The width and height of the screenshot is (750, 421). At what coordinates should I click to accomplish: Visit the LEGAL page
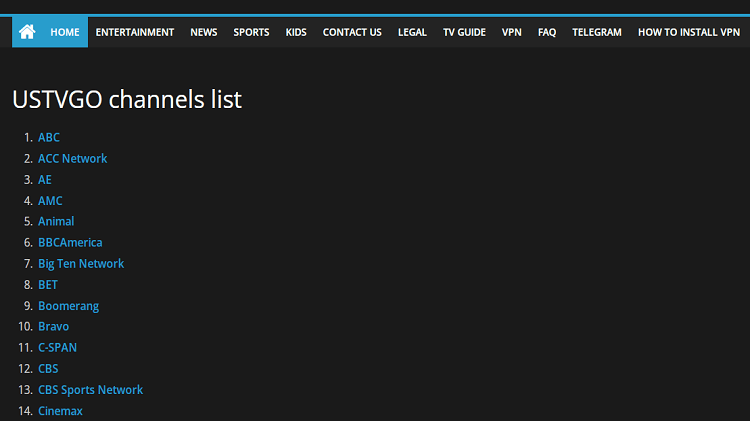(412, 32)
